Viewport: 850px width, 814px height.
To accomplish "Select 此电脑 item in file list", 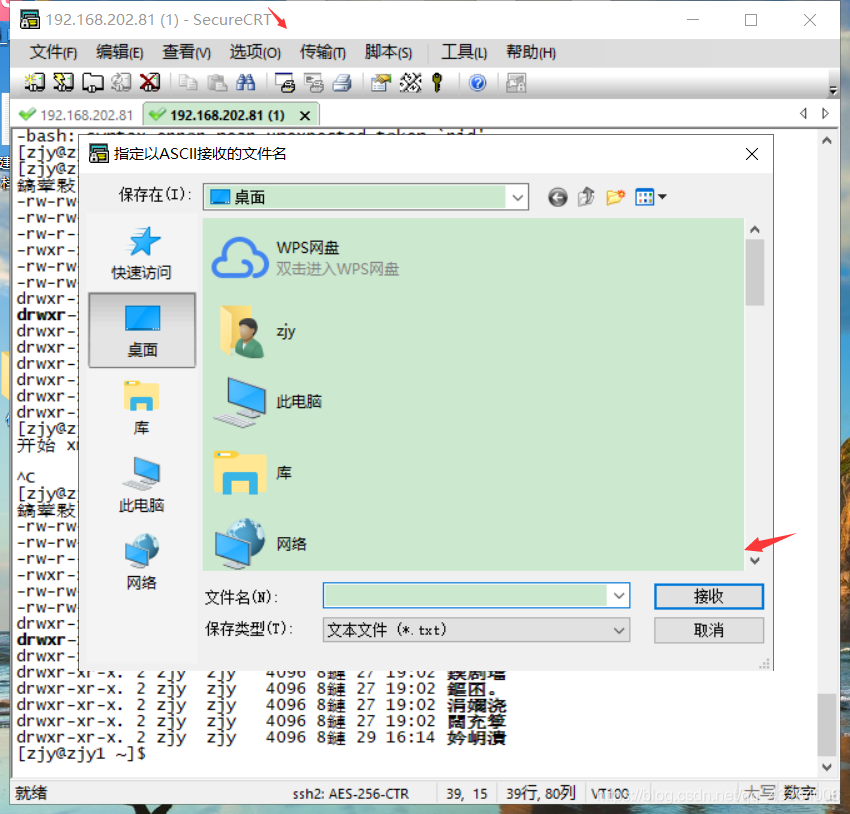I will 268,402.
